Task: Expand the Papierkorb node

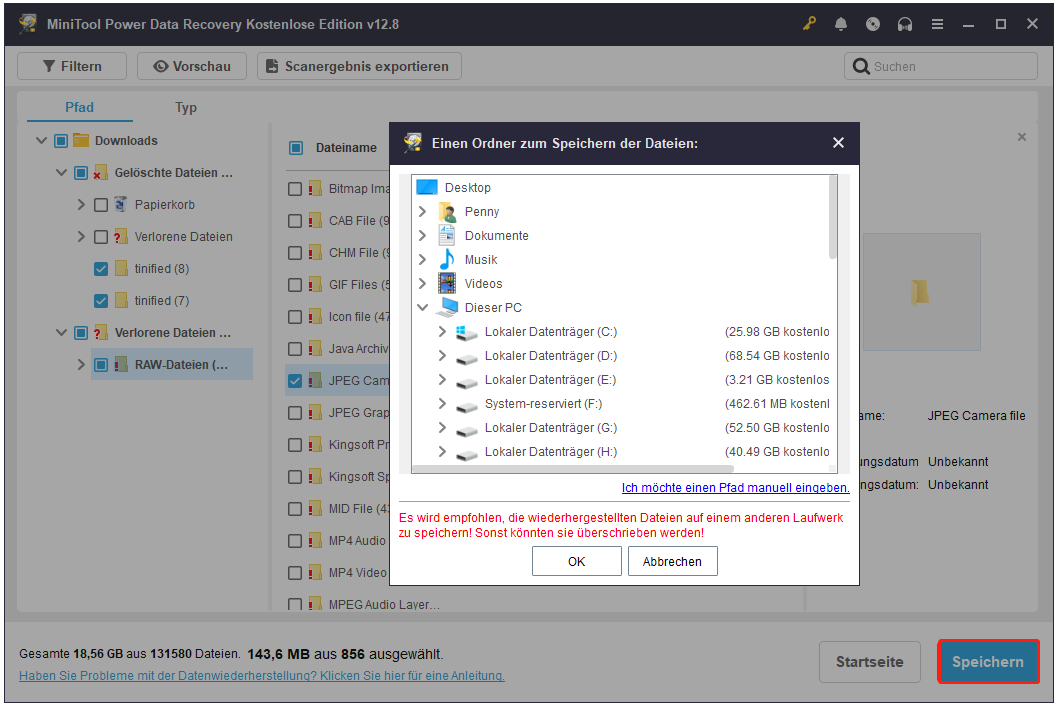Action: [81, 204]
